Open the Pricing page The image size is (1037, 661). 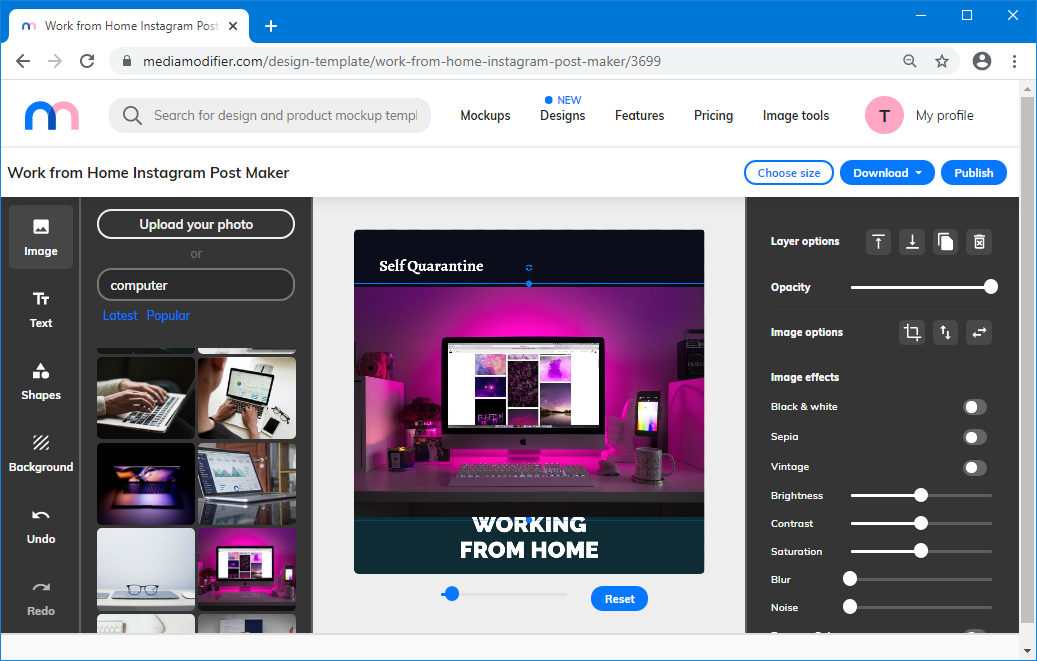[713, 116]
